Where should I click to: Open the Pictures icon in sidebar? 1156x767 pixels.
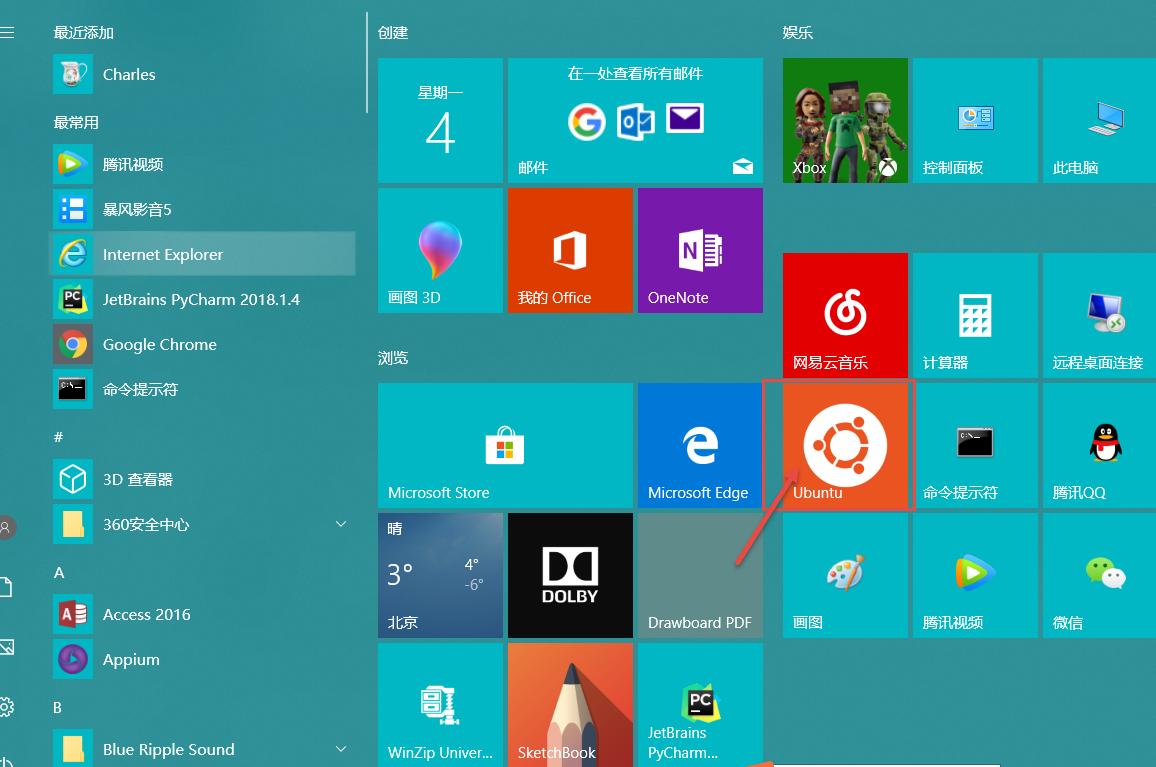(7, 647)
